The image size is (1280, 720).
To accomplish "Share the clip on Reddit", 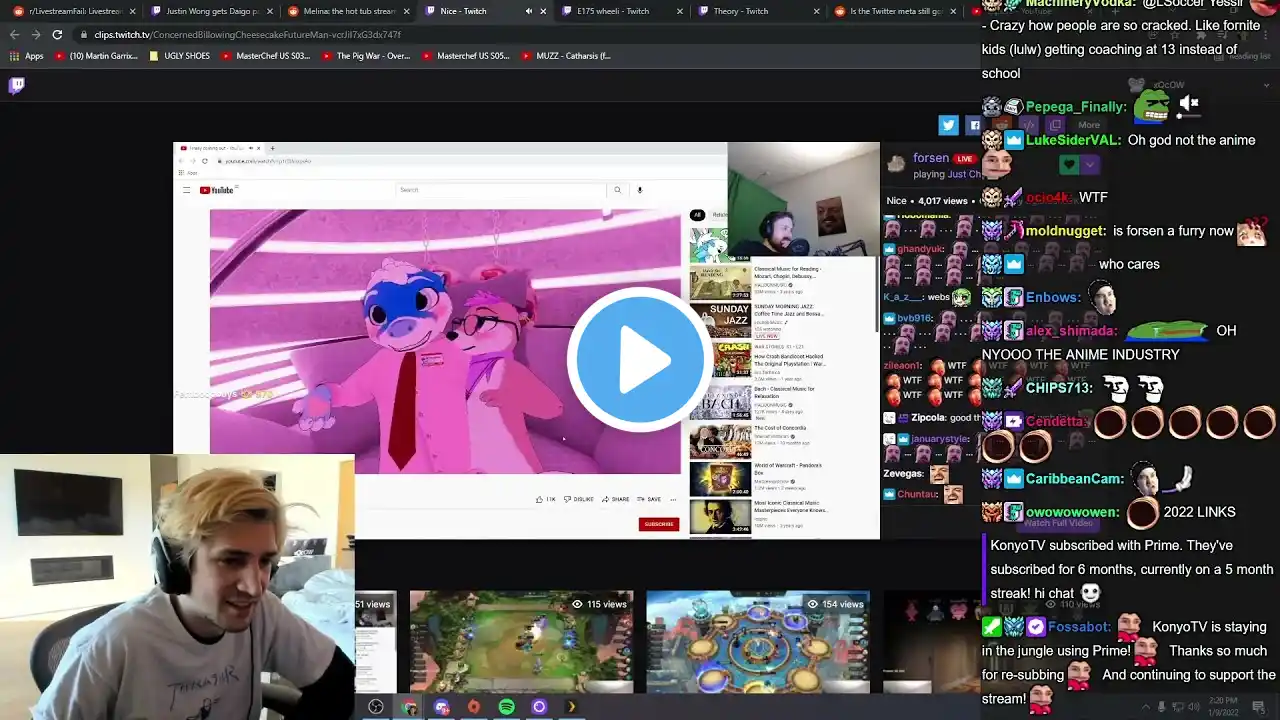I will pyautogui.click(x=1002, y=125).
